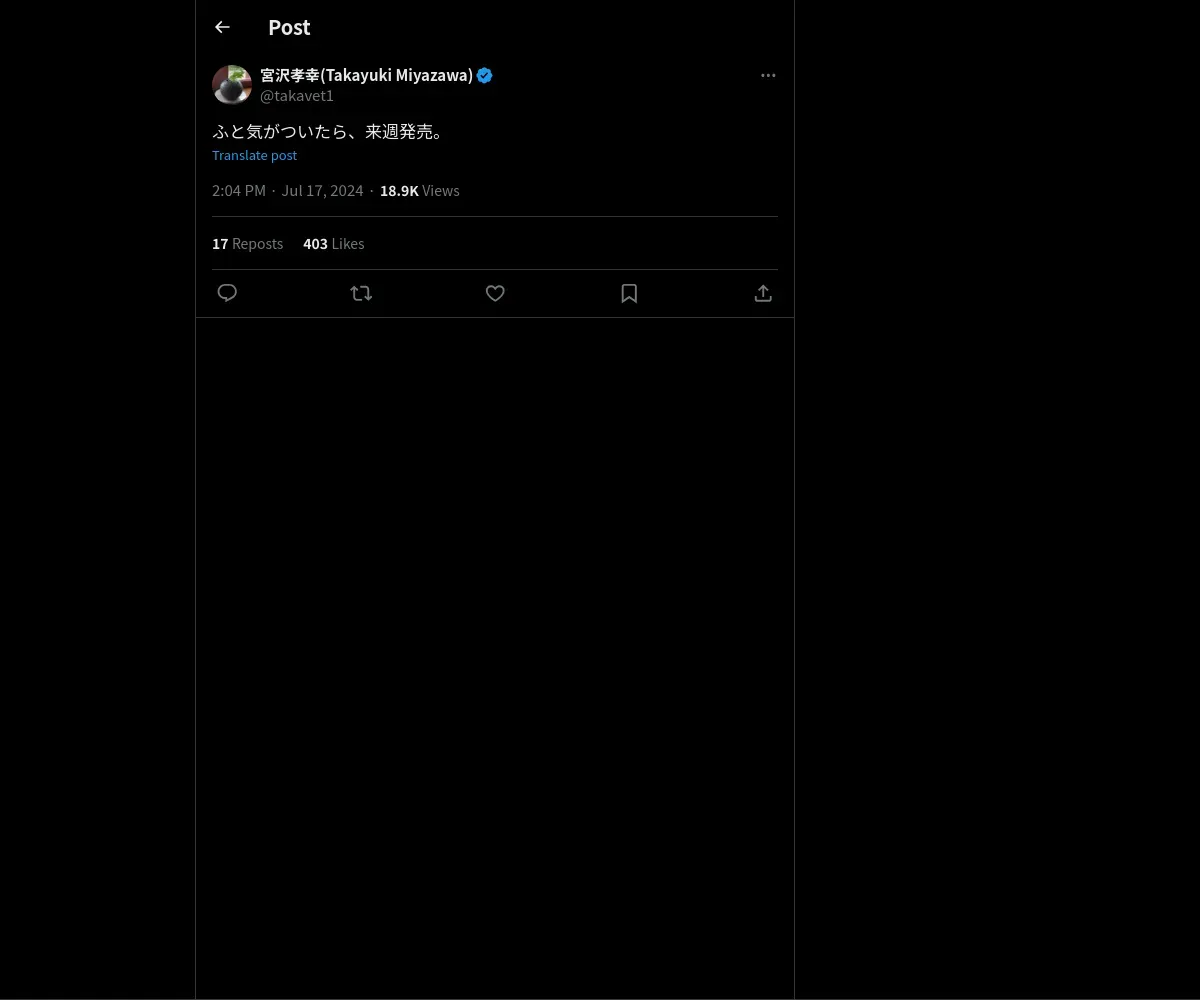This screenshot has width=1200, height=1000.
Task: Show the 403 Likes list
Action: coord(334,243)
